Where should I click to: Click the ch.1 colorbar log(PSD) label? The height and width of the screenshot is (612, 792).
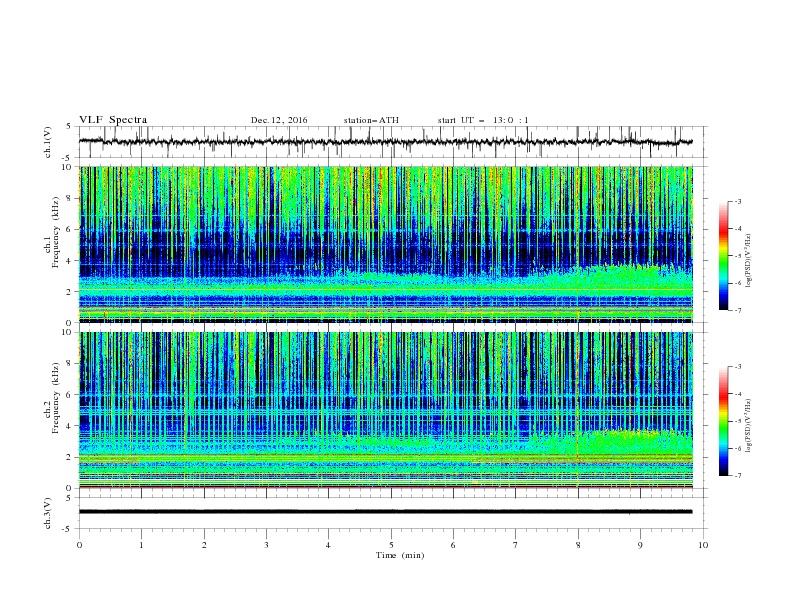(749, 261)
